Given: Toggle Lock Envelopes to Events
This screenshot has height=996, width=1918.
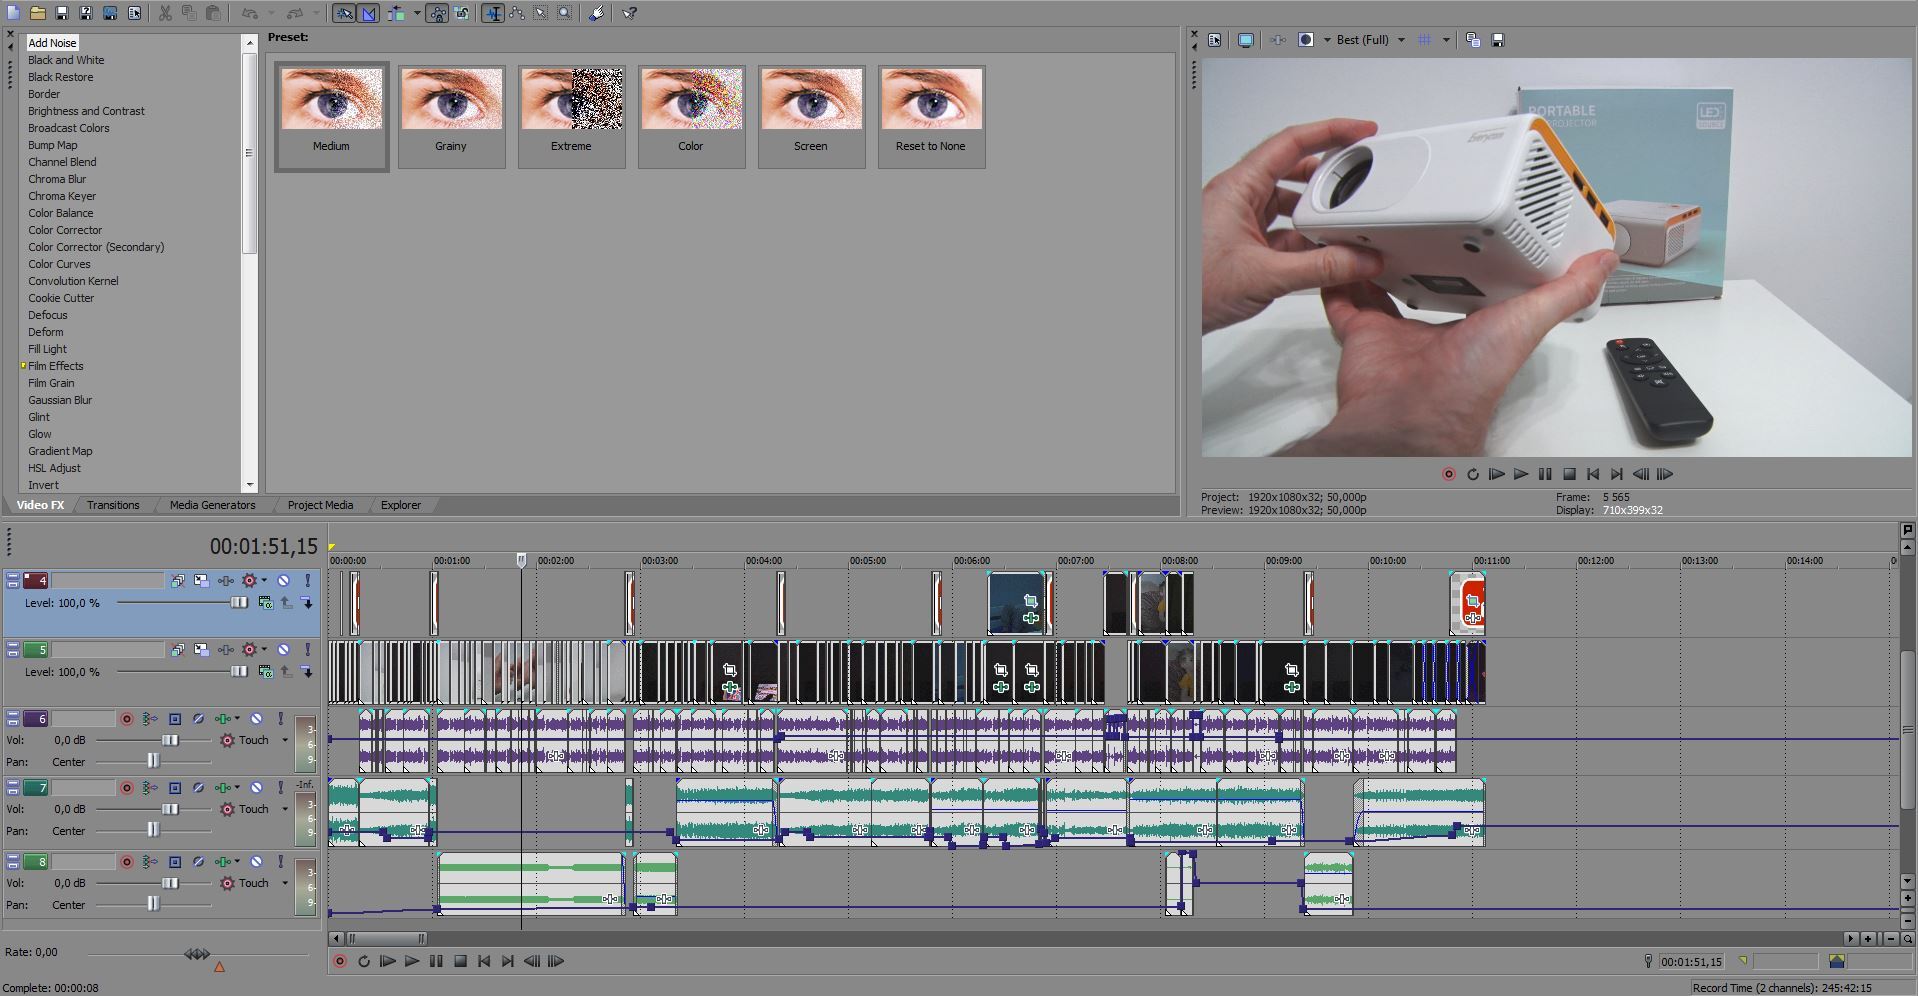Looking at the screenshot, I should pyautogui.click(x=437, y=13).
